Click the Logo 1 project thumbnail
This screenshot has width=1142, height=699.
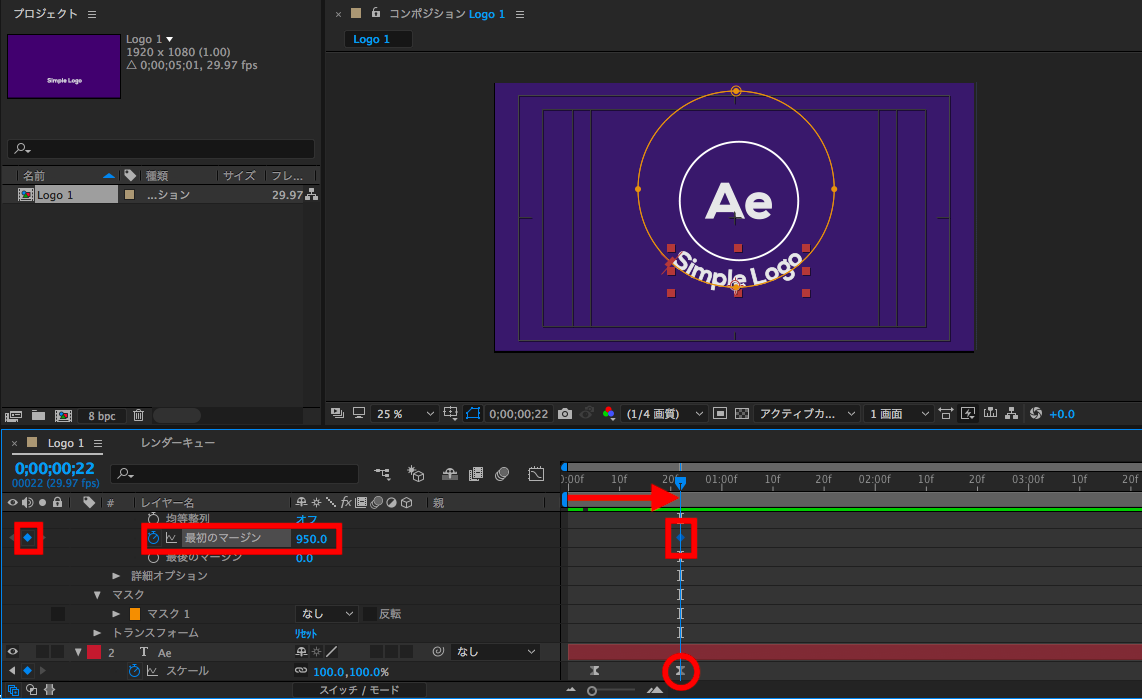click(64, 67)
